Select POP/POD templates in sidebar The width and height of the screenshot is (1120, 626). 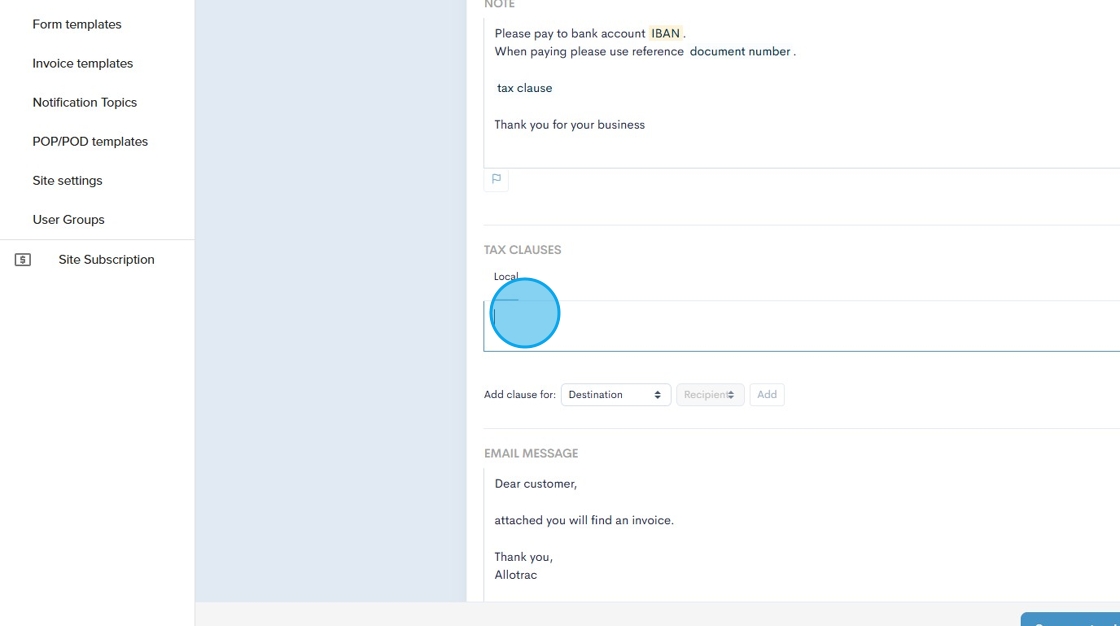tap(90, 141)
